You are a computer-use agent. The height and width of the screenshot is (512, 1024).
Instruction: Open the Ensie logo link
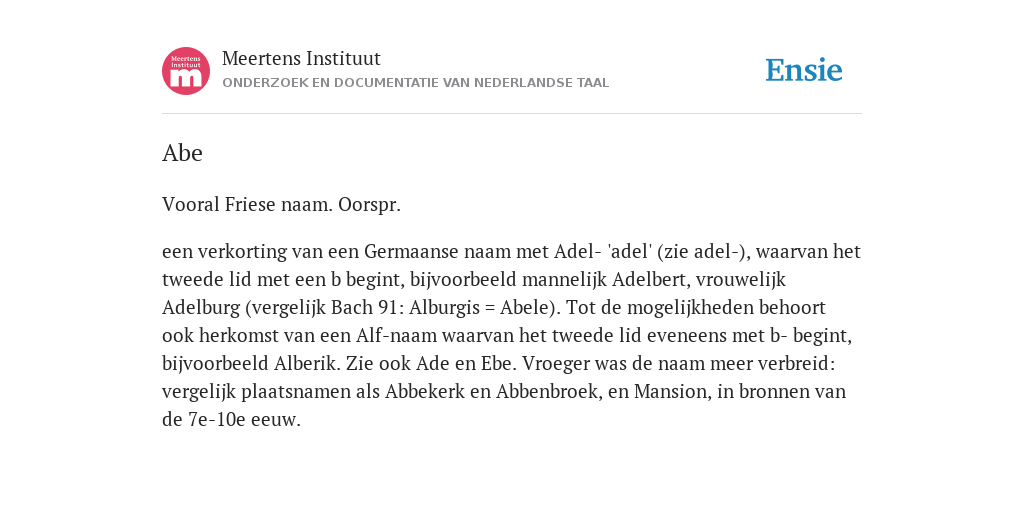(804, 71)
